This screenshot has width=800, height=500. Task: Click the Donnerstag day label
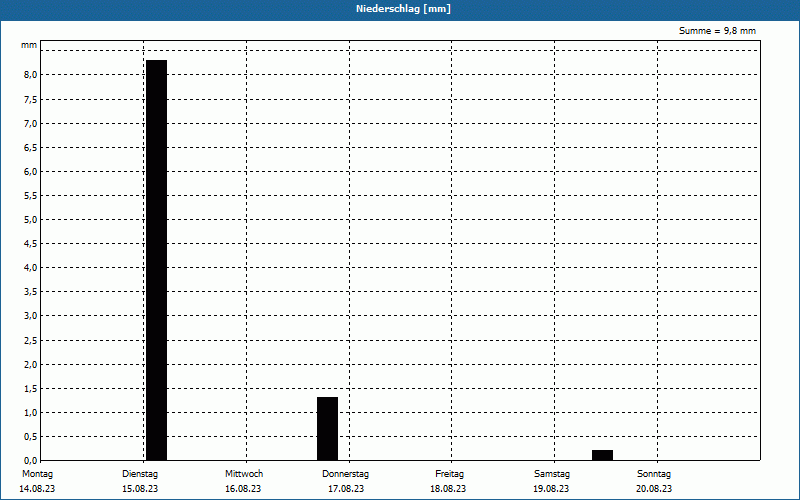pos(345,473)
